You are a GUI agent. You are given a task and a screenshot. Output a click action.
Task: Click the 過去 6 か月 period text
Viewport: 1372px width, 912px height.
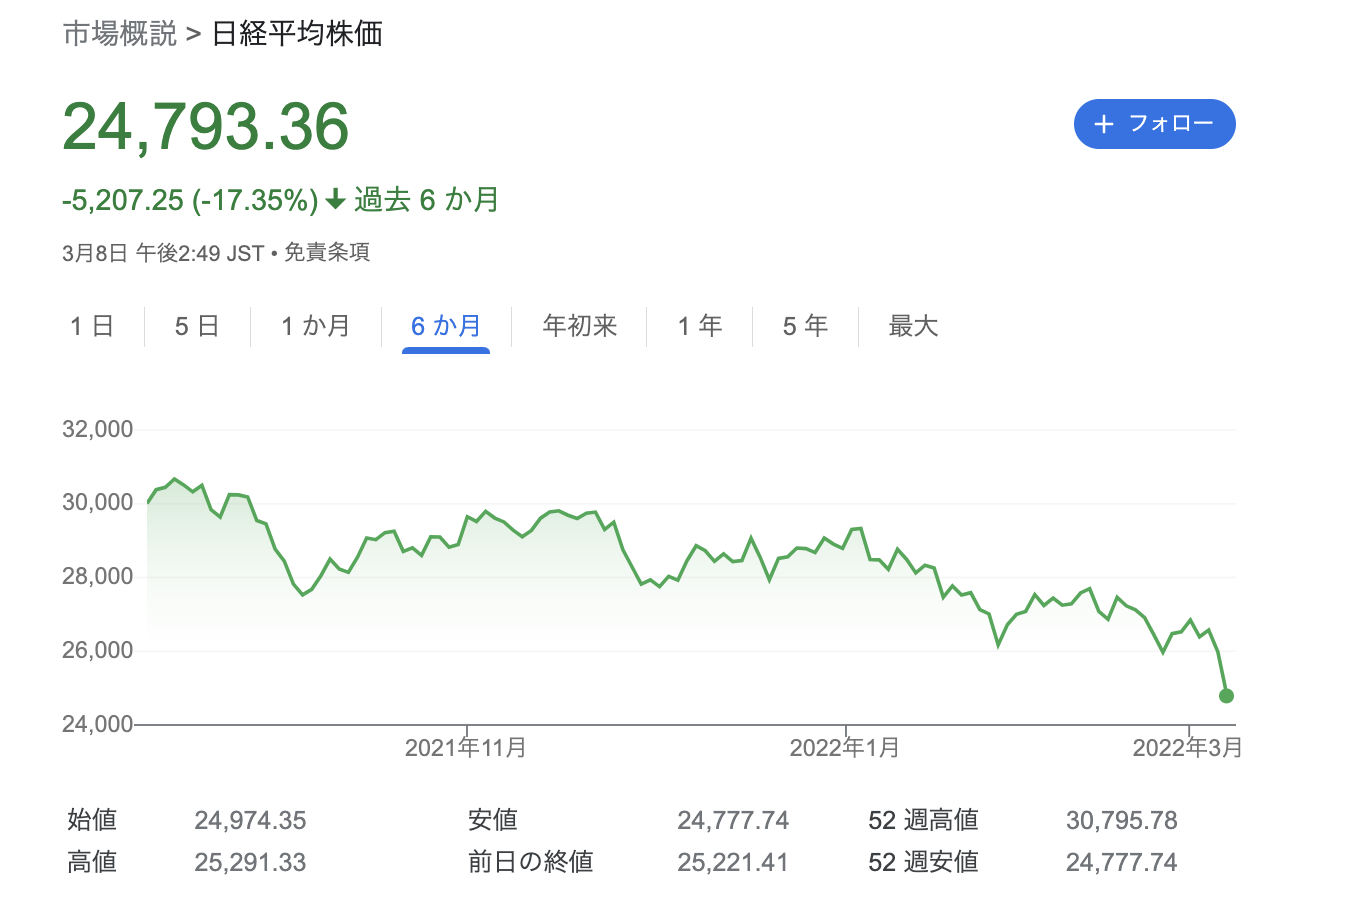point(427,200)
